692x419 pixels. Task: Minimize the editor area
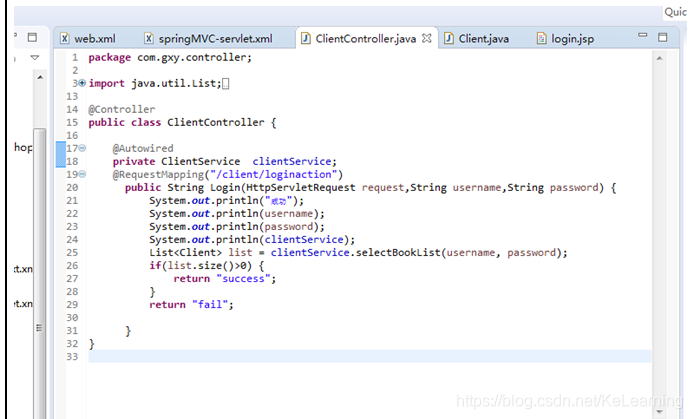(643, 35)
